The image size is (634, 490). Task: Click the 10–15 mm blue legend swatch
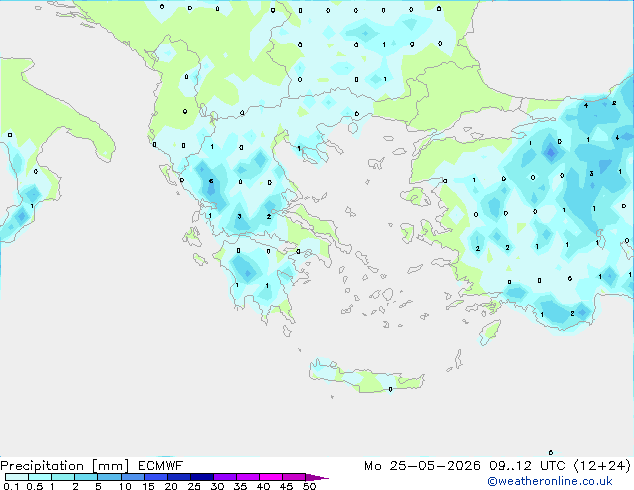(x=132, y=477)
